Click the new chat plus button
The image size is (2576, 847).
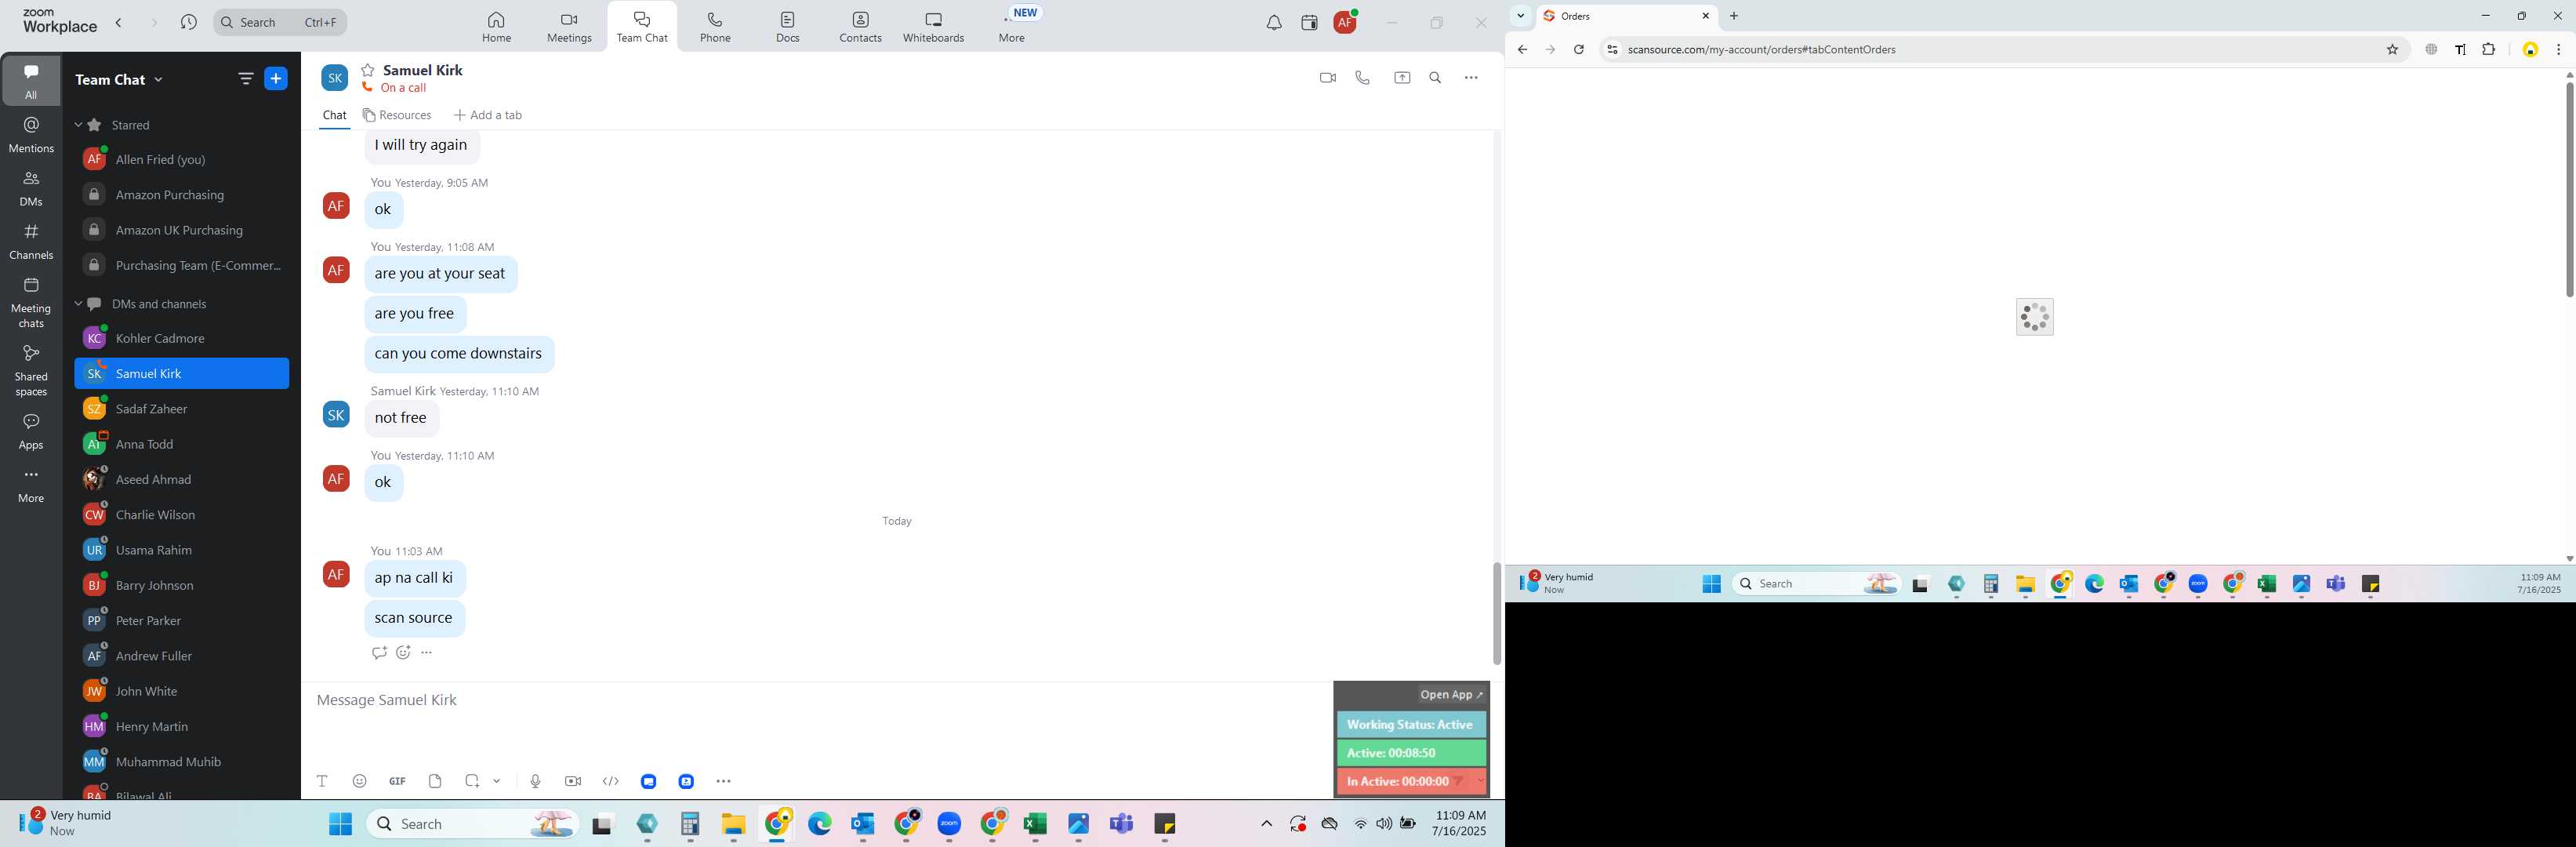click(x=276, y=79)
